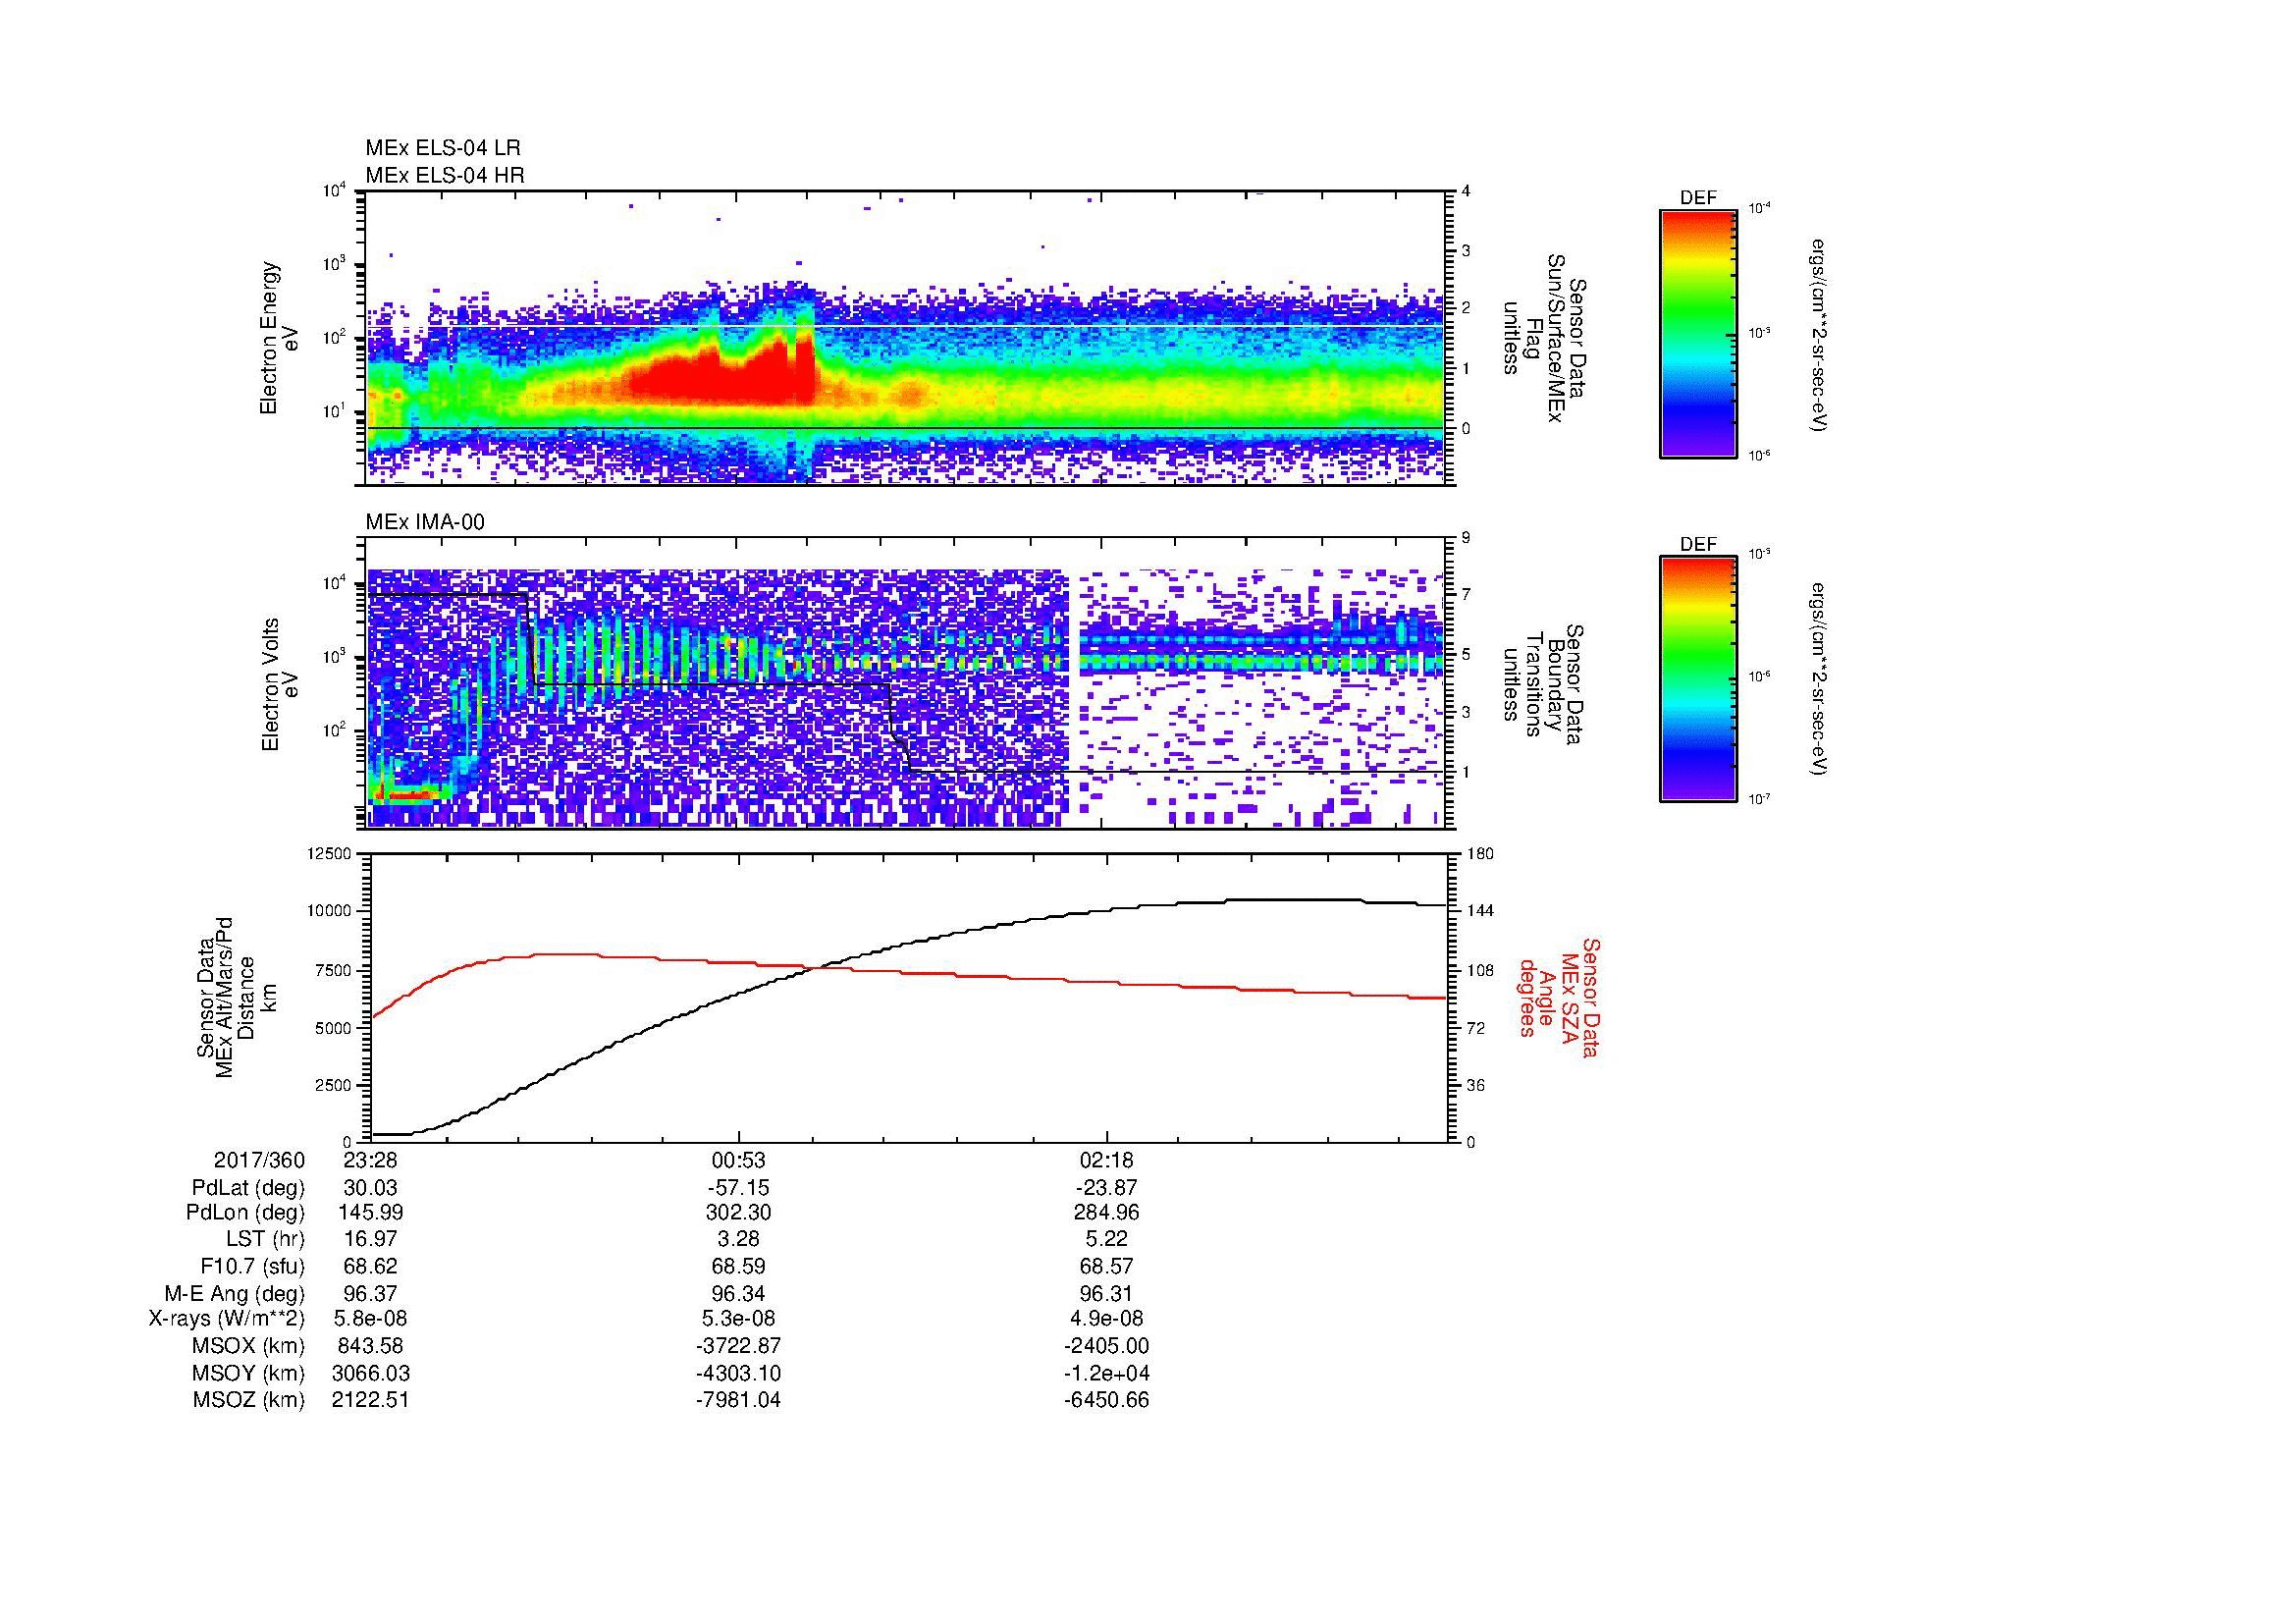This screenshot has width=2296, height=1623.
Task: Click the PdLat value '30.03'
Action: pos(370,1188)
